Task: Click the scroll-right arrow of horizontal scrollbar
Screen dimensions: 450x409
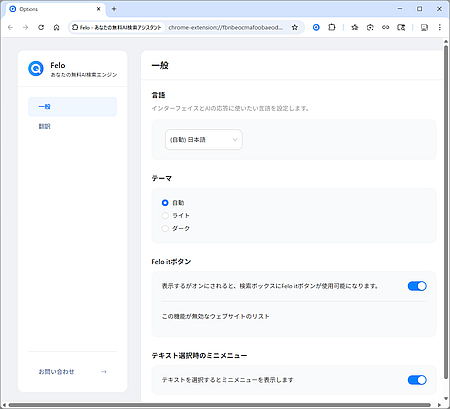Action: pos(439,405)
